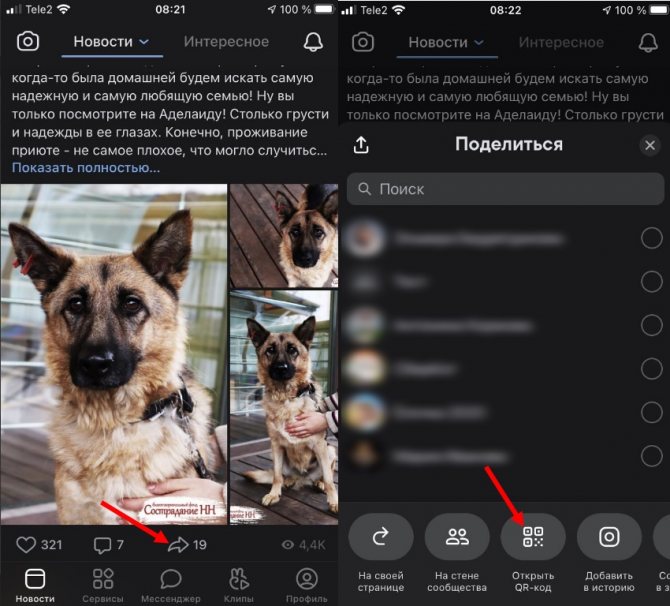The width and height of the screenshot is (670, 606).
Task: Open bottom-right sitting dog photo
Action: (x=284, y=407)
